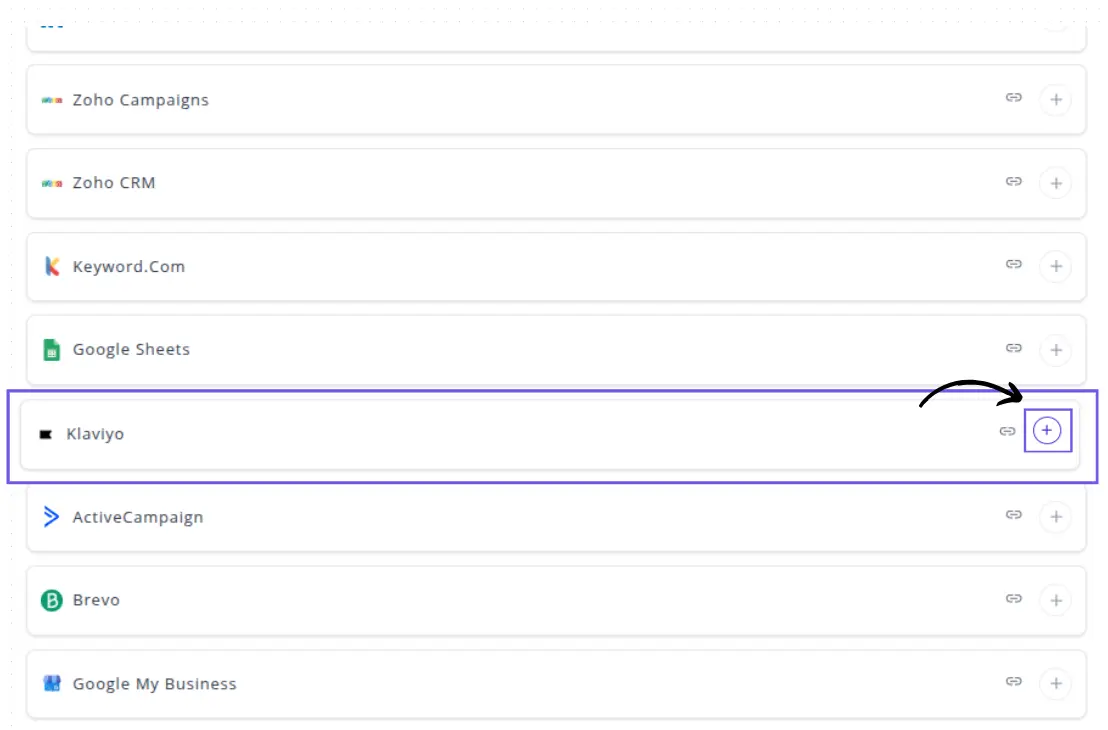Click the Brevo logo icon
The width and height of the screenshot is (1108, 730).
point(52,601)
